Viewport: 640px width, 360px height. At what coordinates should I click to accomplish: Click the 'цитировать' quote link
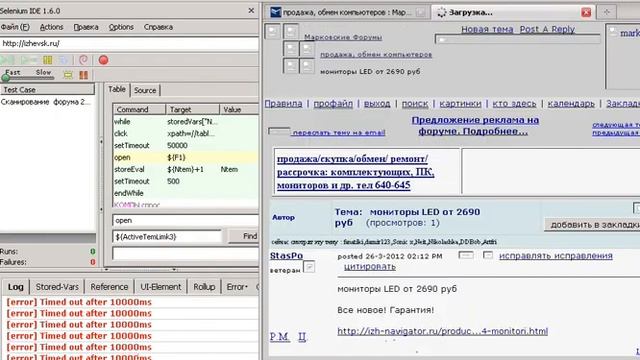pyautogui.click(x=370, y=267)
